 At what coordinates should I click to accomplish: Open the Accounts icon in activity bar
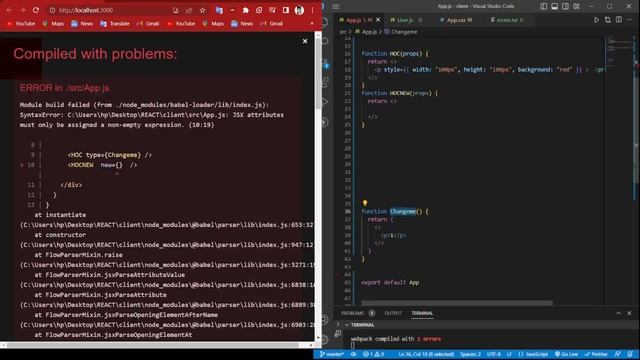[324, 320]
